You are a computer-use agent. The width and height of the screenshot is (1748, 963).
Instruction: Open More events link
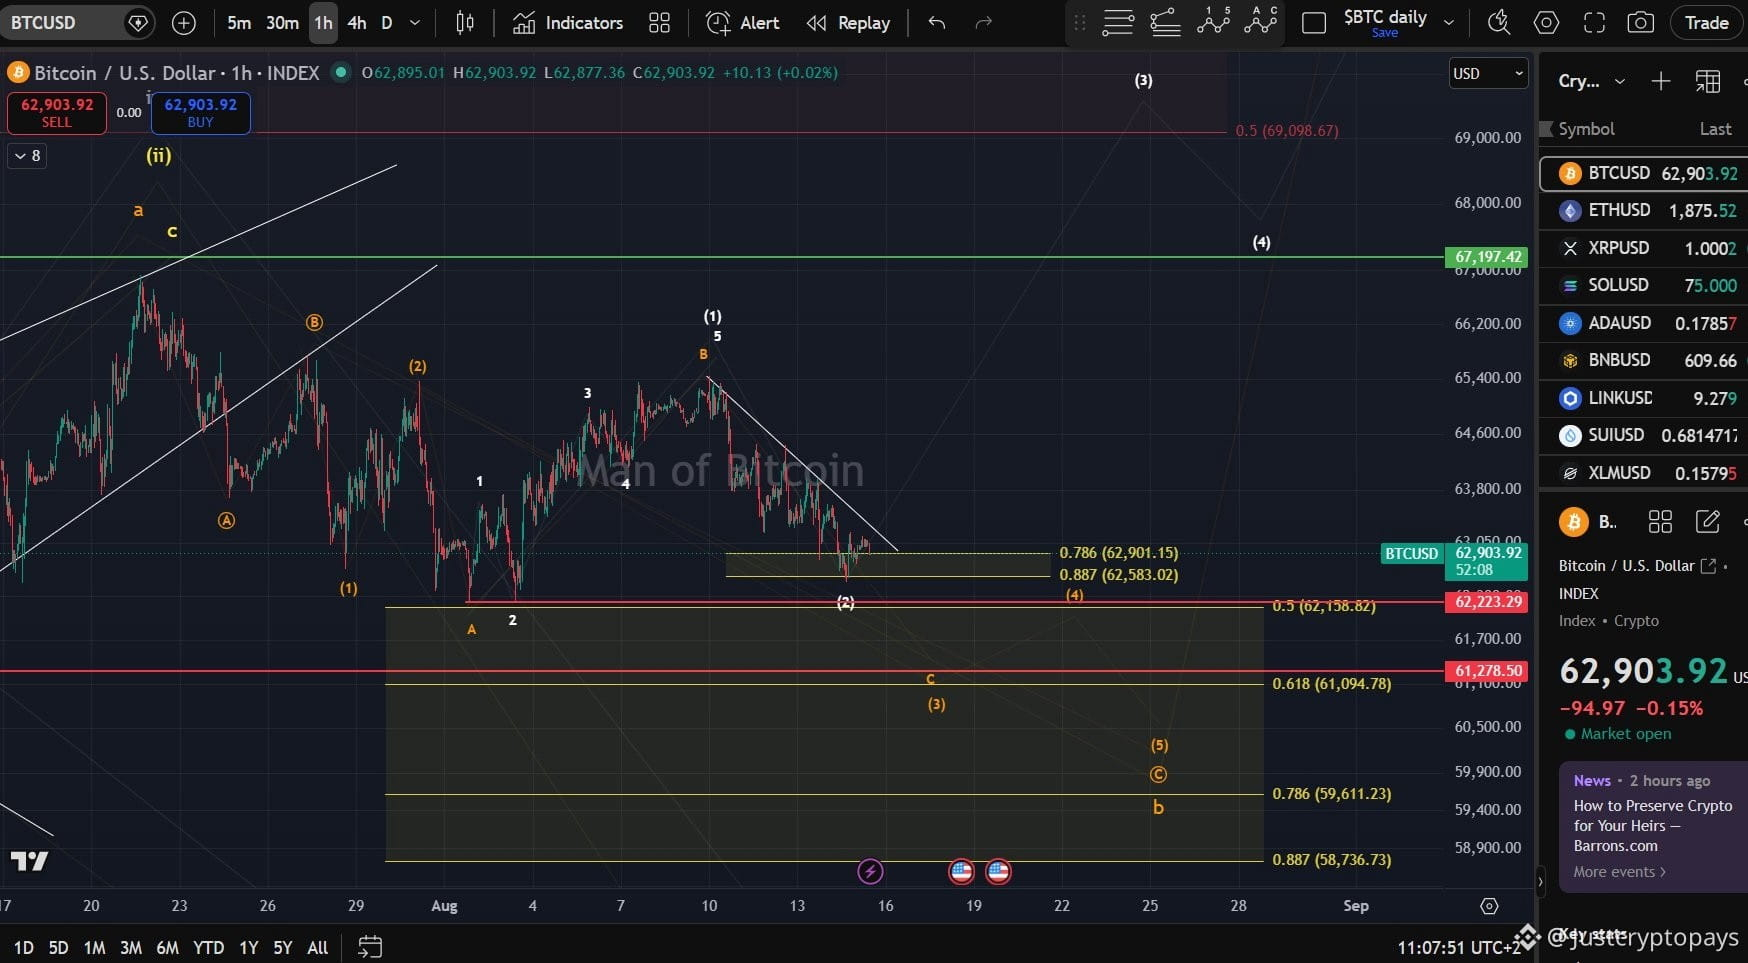pyautogui.click(x=1619, y=872)
